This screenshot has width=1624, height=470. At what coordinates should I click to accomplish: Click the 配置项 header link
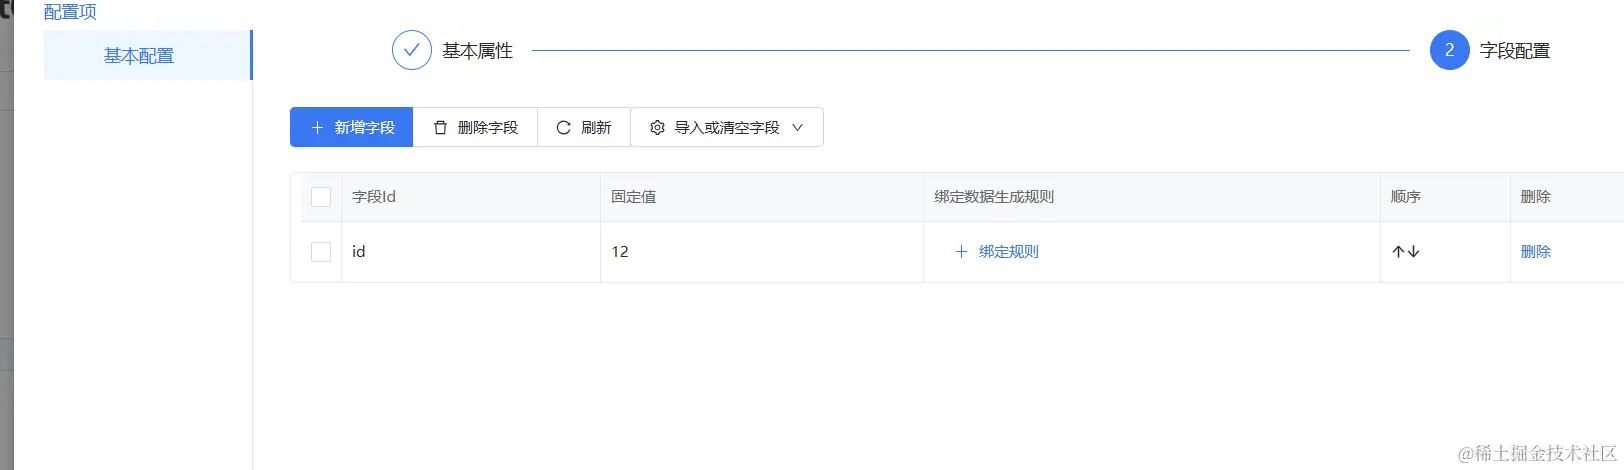point(70,12)
